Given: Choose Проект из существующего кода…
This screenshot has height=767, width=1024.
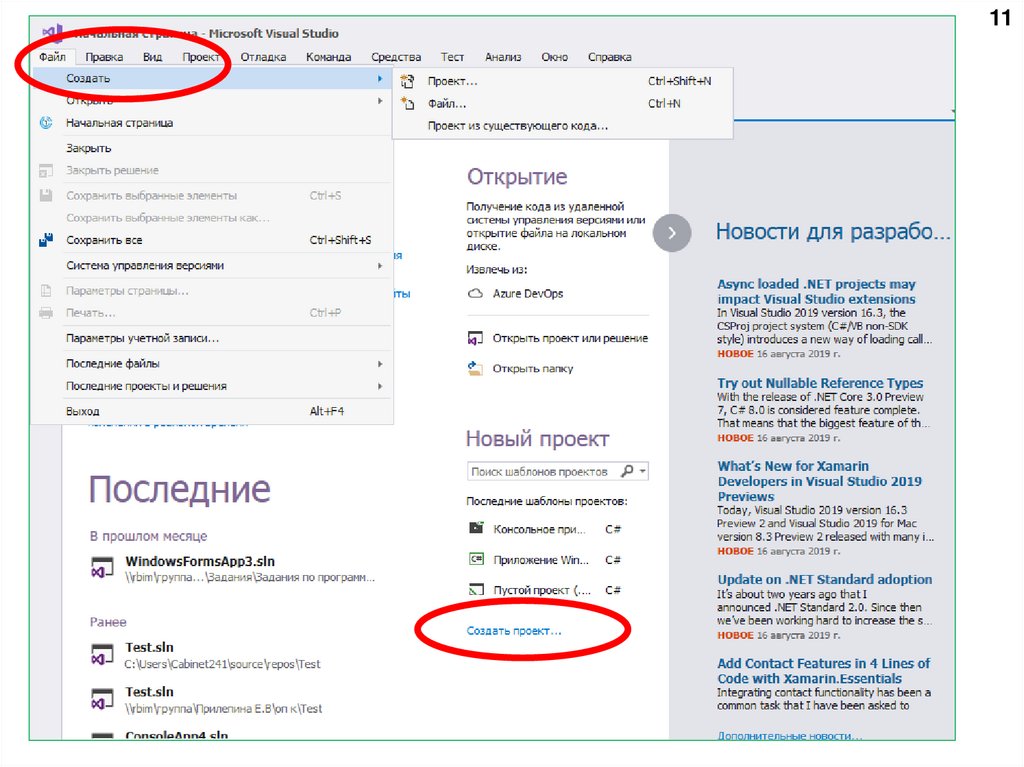Looking at the screenshot, I should coord(562,125).
